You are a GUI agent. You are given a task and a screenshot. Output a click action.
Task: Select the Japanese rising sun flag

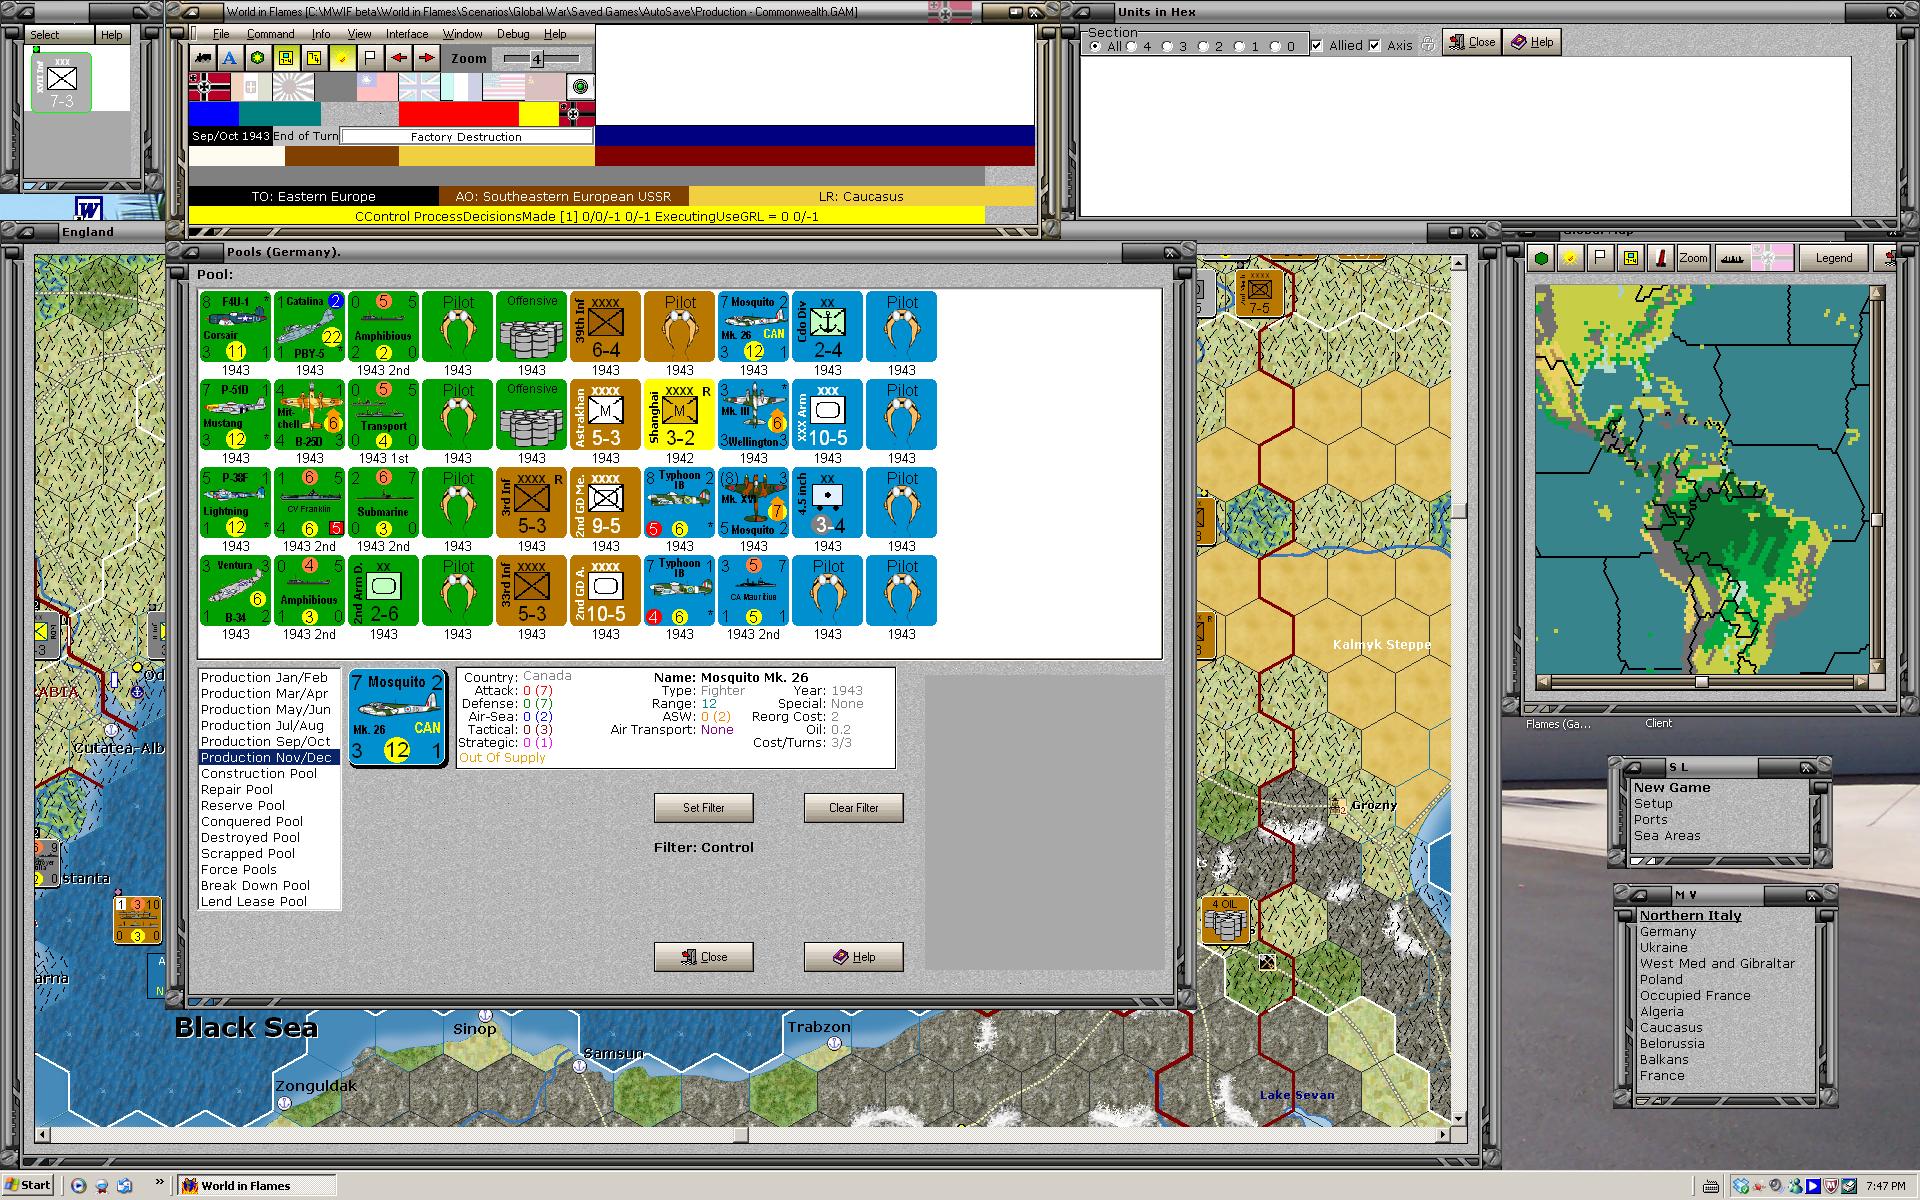coord(293,87)
